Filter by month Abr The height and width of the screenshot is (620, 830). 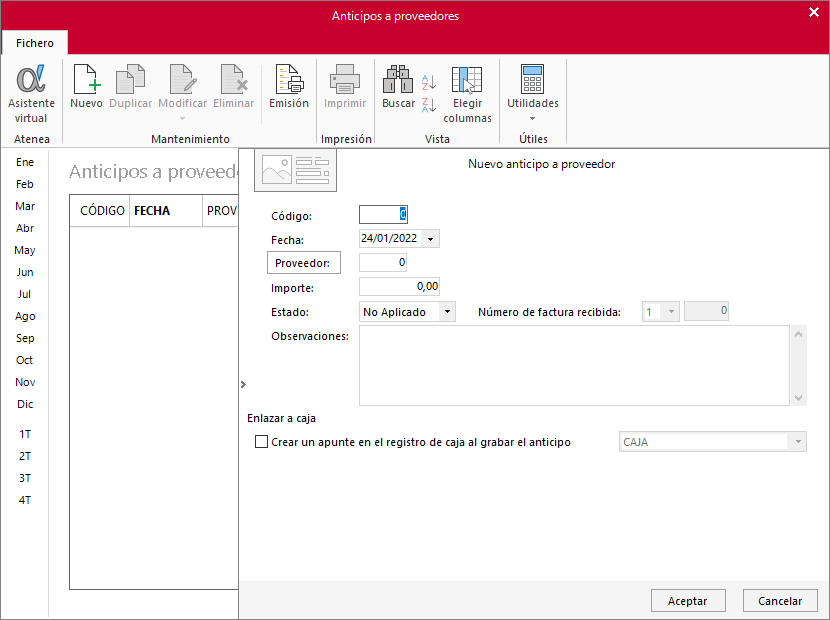click(x=25, y=228)
